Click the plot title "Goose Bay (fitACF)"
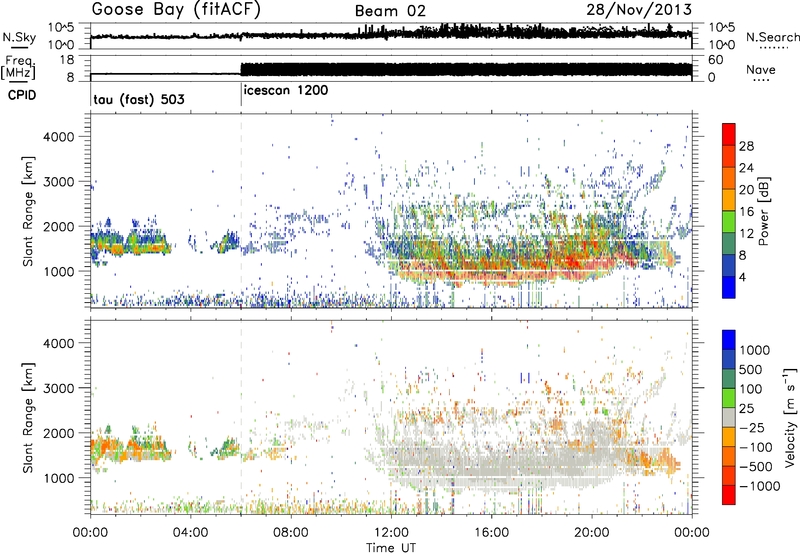800x554 pixels. click(176, 9)
